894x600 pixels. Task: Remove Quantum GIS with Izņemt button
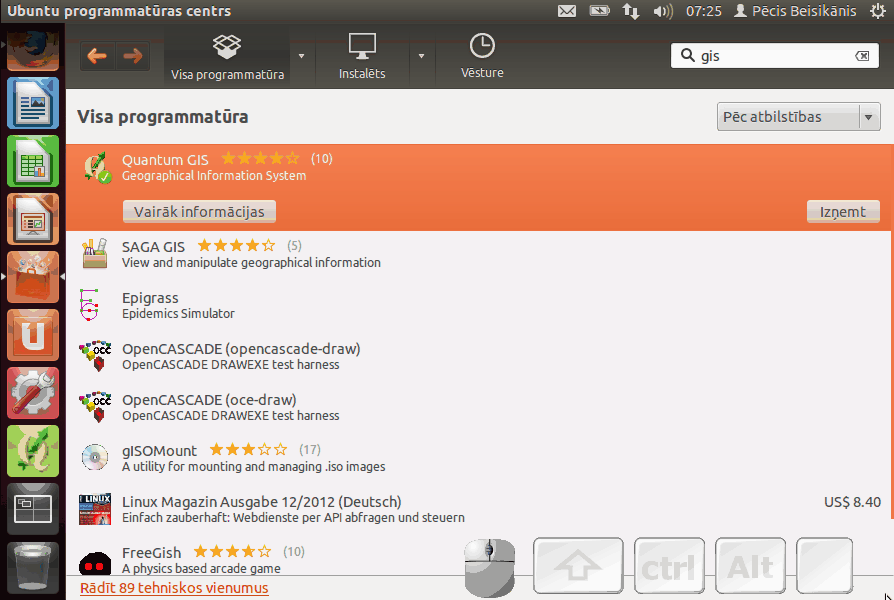[x=843, y=212]
